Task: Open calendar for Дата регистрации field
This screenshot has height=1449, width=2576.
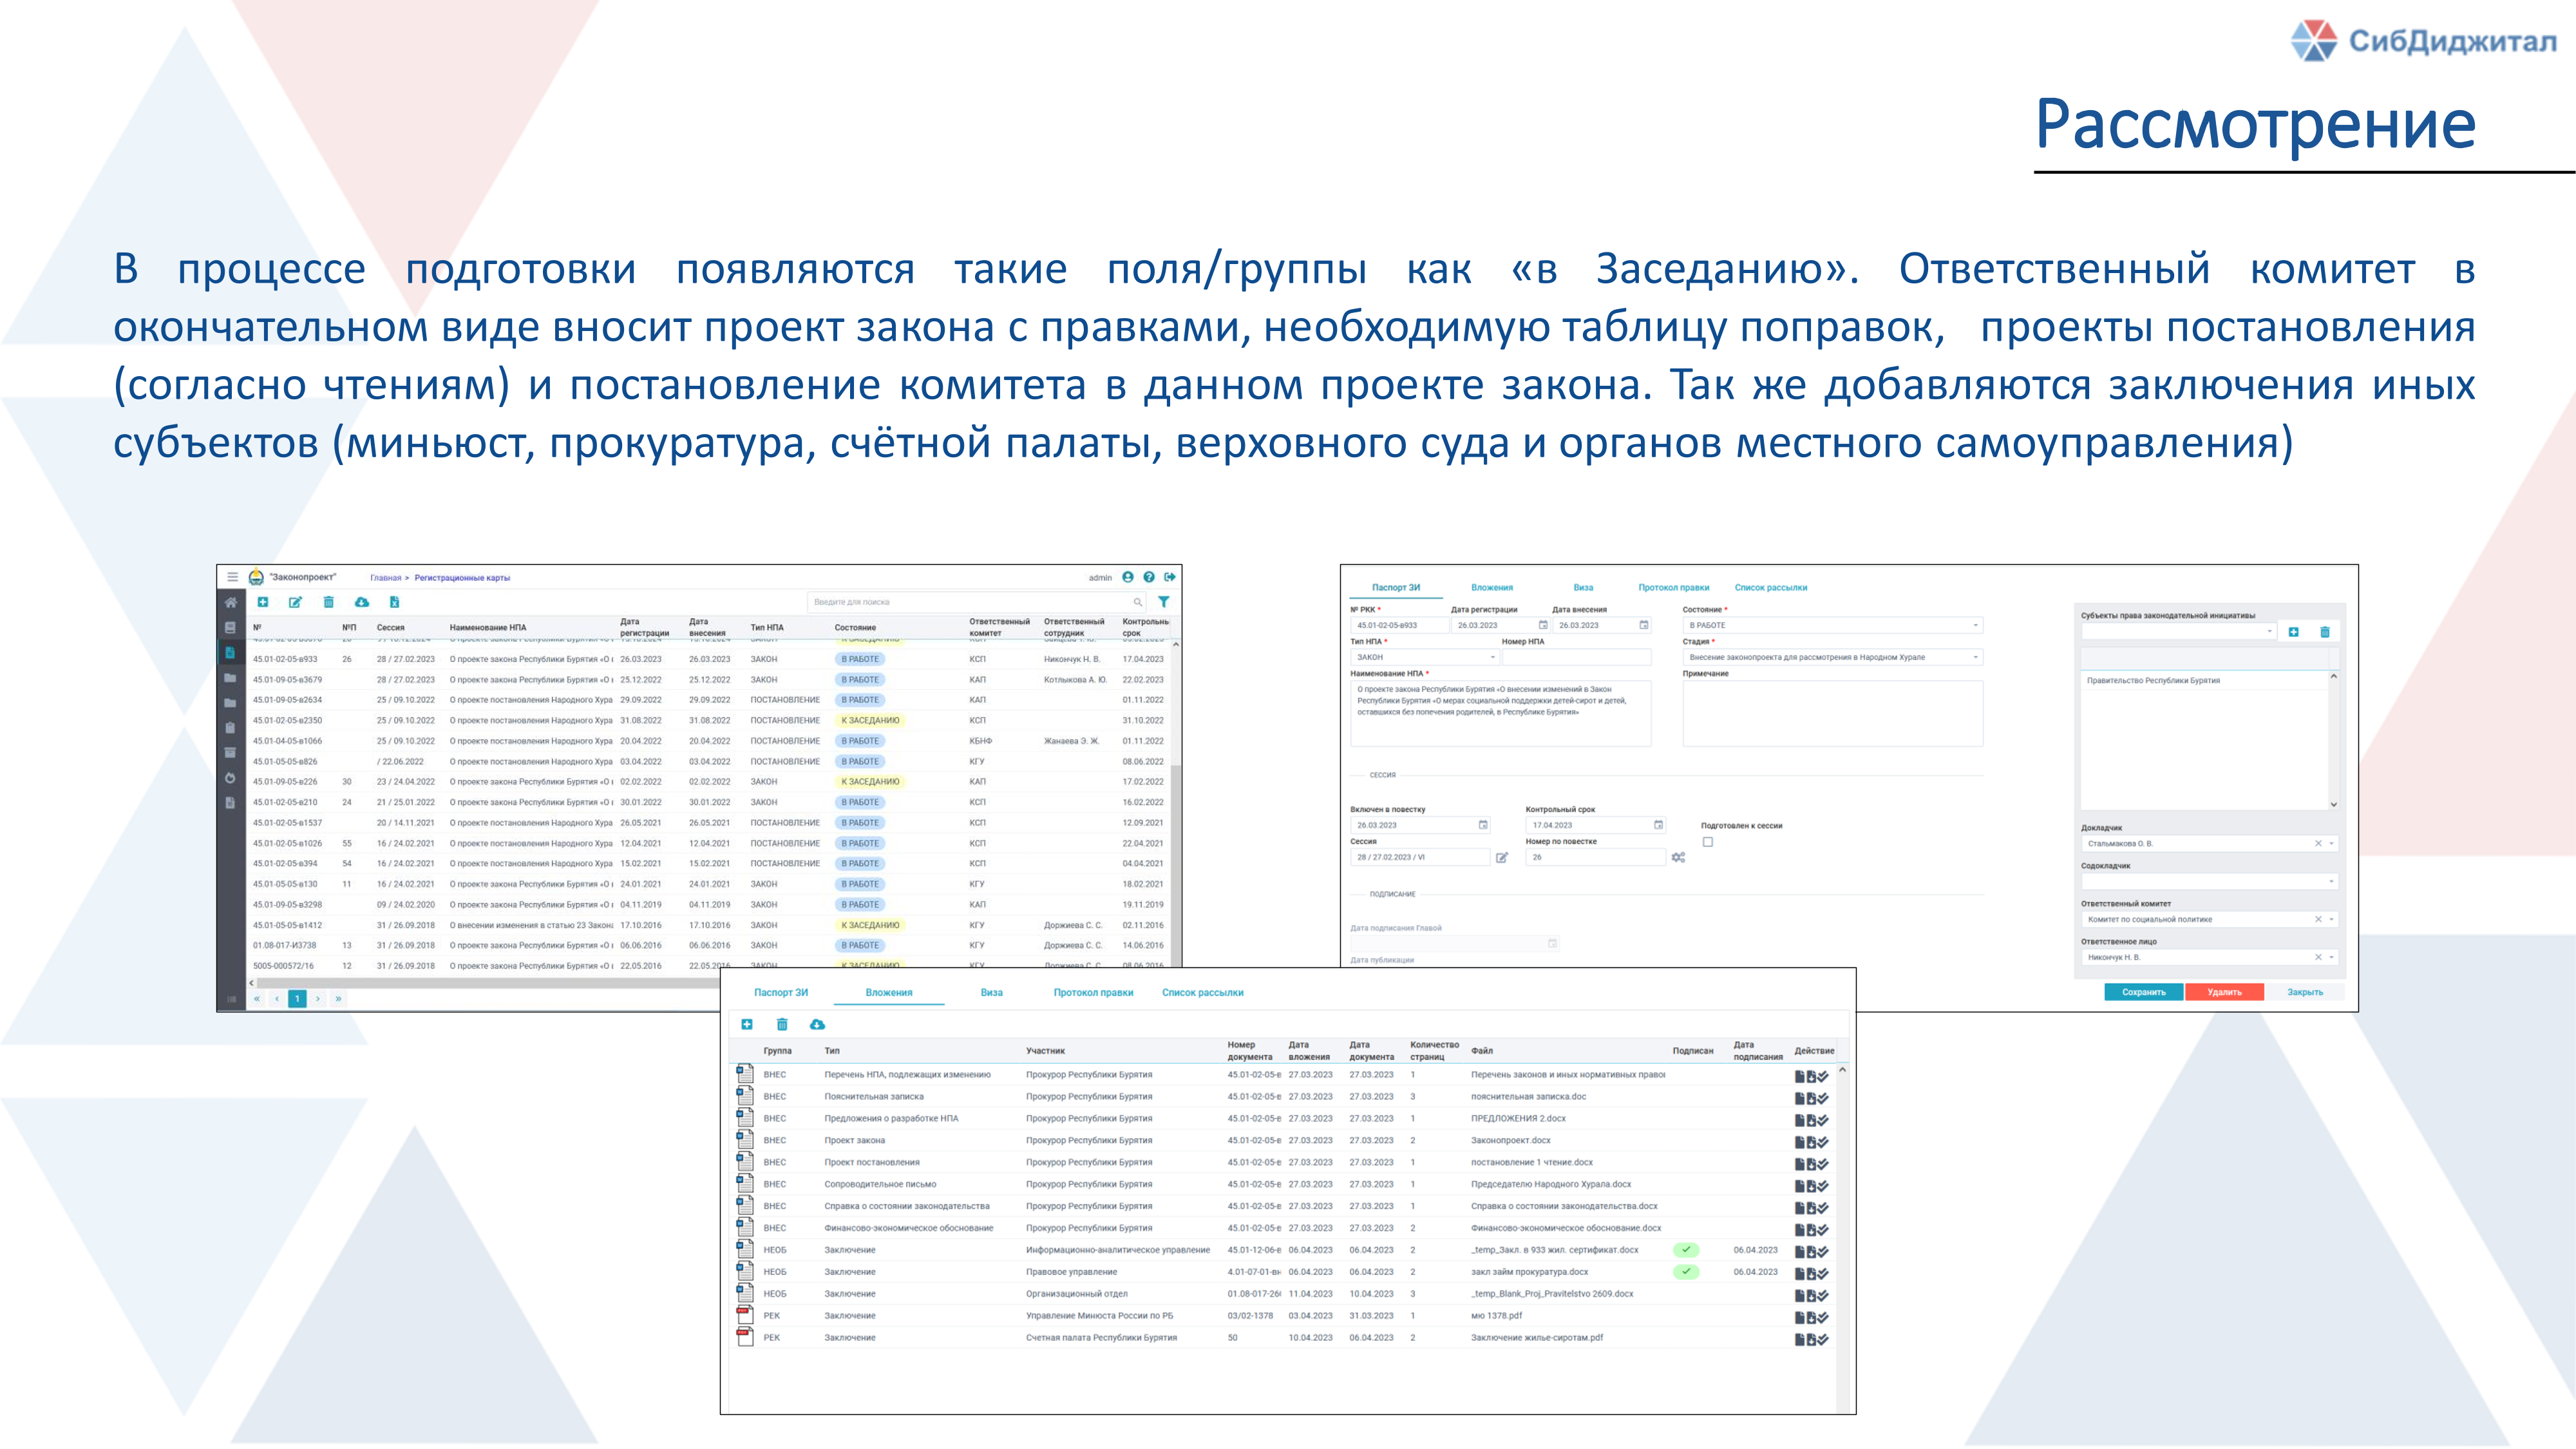Action: click(1543, 625)
